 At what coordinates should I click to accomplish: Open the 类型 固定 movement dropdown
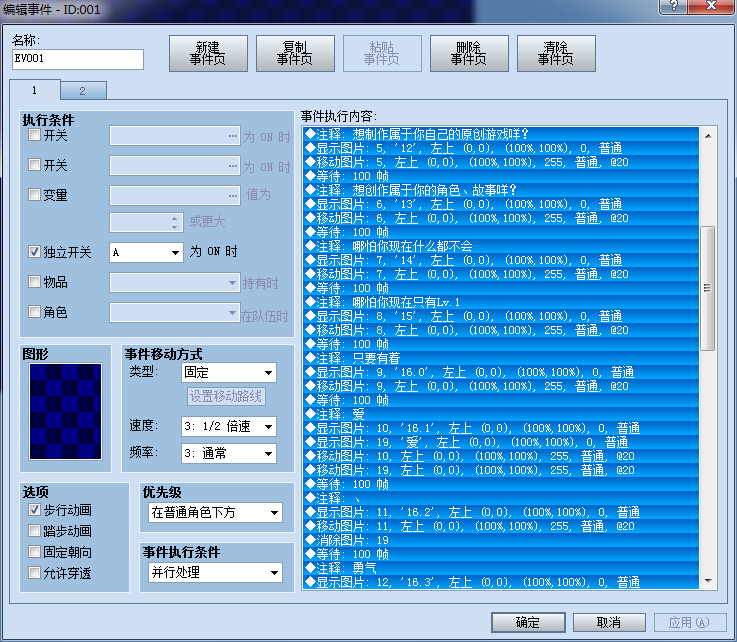(229, 373)
